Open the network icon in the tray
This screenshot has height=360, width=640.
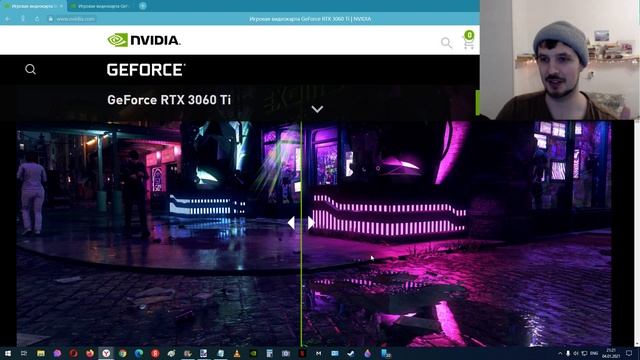[x=584, y=353]
